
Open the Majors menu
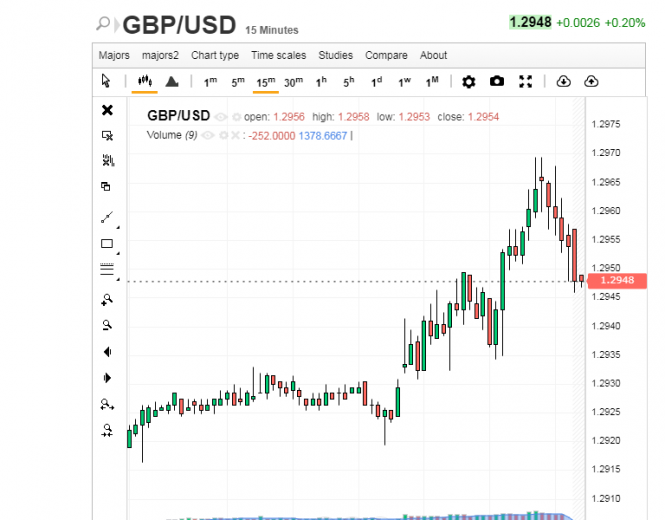(114, 55)
